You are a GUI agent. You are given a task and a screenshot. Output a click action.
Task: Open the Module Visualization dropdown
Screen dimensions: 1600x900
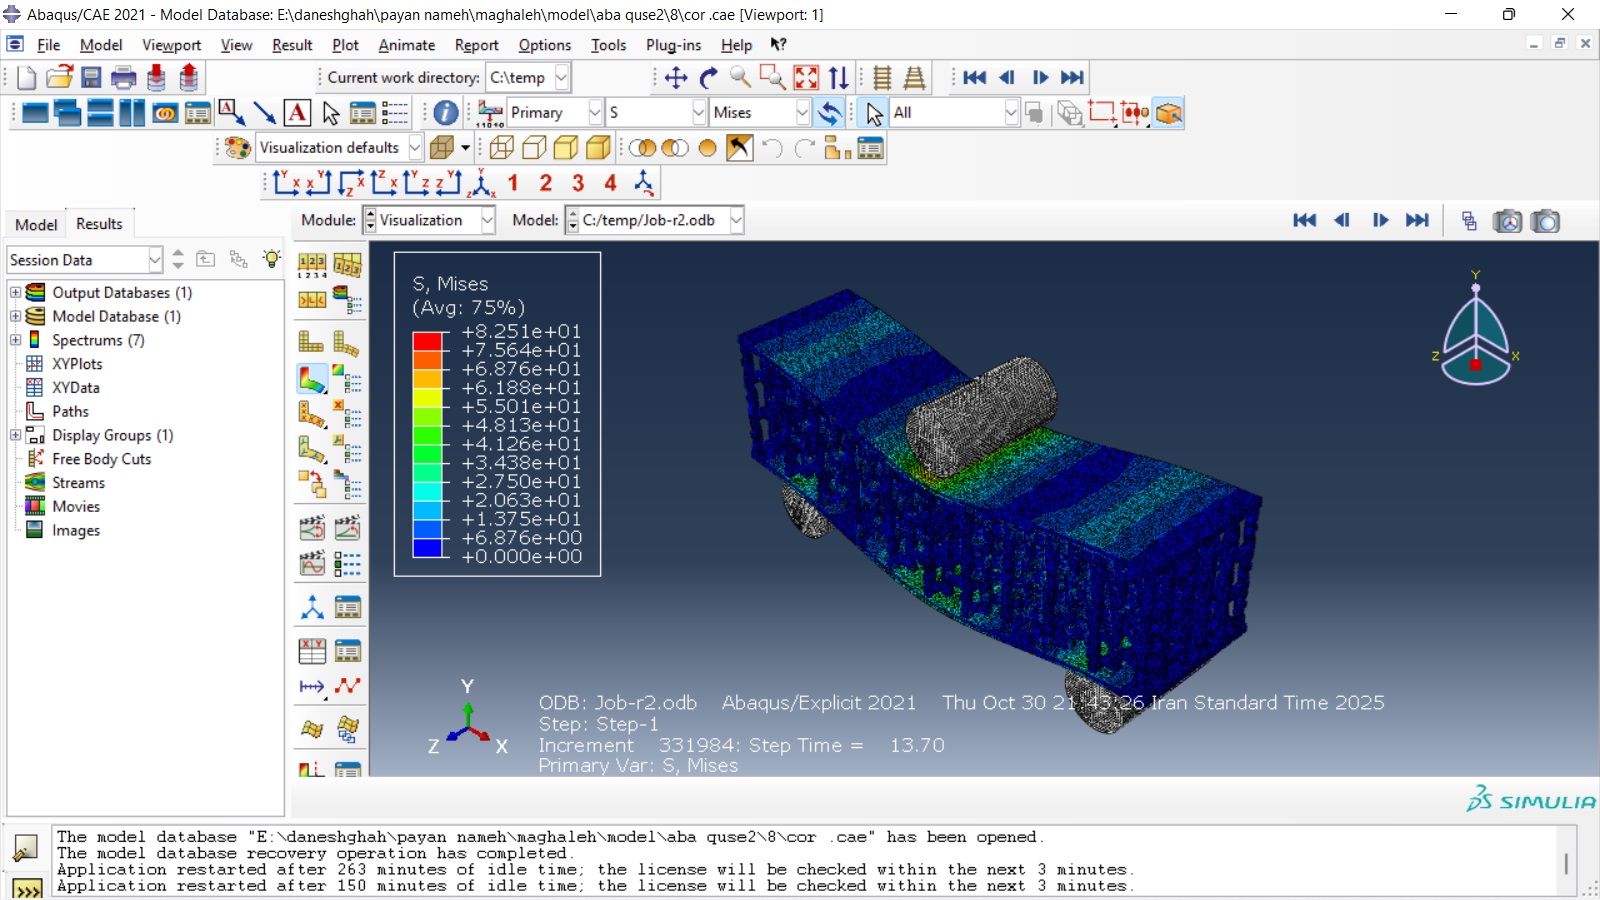click(x=487, y=221)
